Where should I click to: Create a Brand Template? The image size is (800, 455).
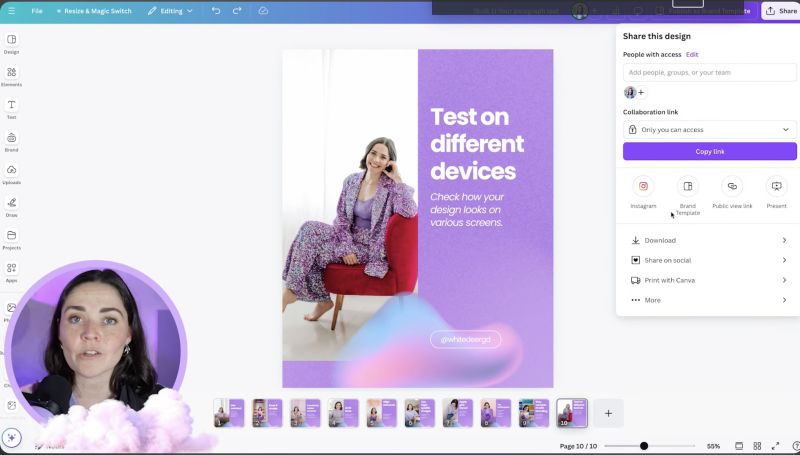[x=687, y=195]
